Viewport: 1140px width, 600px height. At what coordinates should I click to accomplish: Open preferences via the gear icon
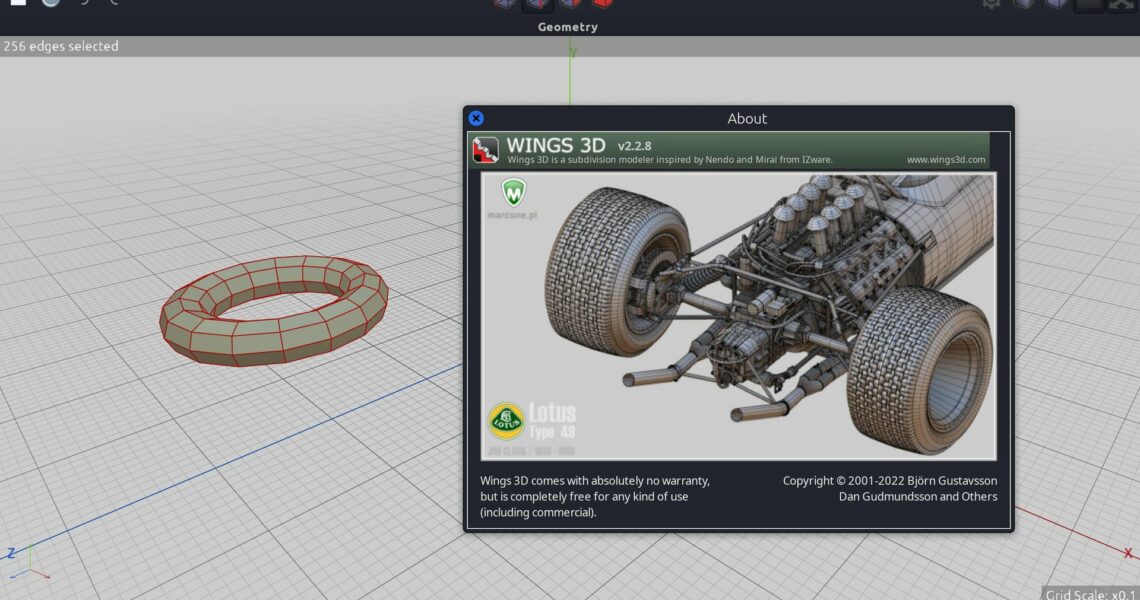991,3
